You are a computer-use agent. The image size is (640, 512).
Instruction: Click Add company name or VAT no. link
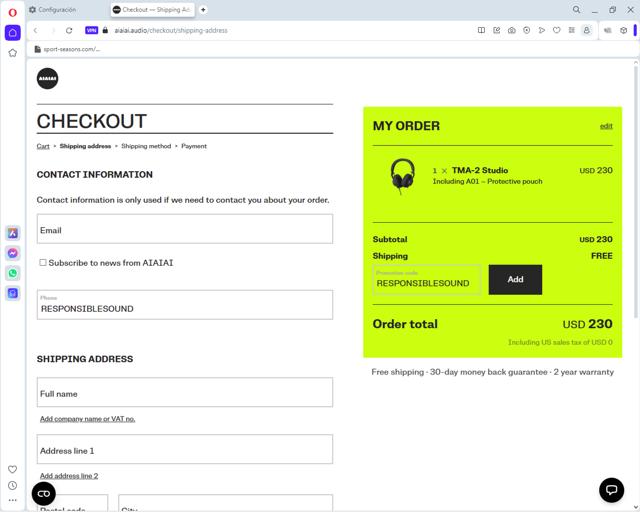coord(87,419)
